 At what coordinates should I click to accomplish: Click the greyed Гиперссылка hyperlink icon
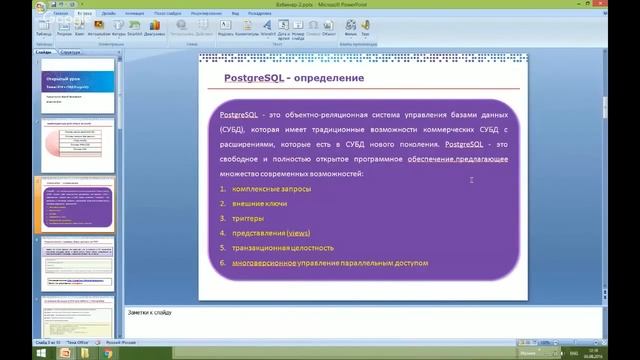182,28
